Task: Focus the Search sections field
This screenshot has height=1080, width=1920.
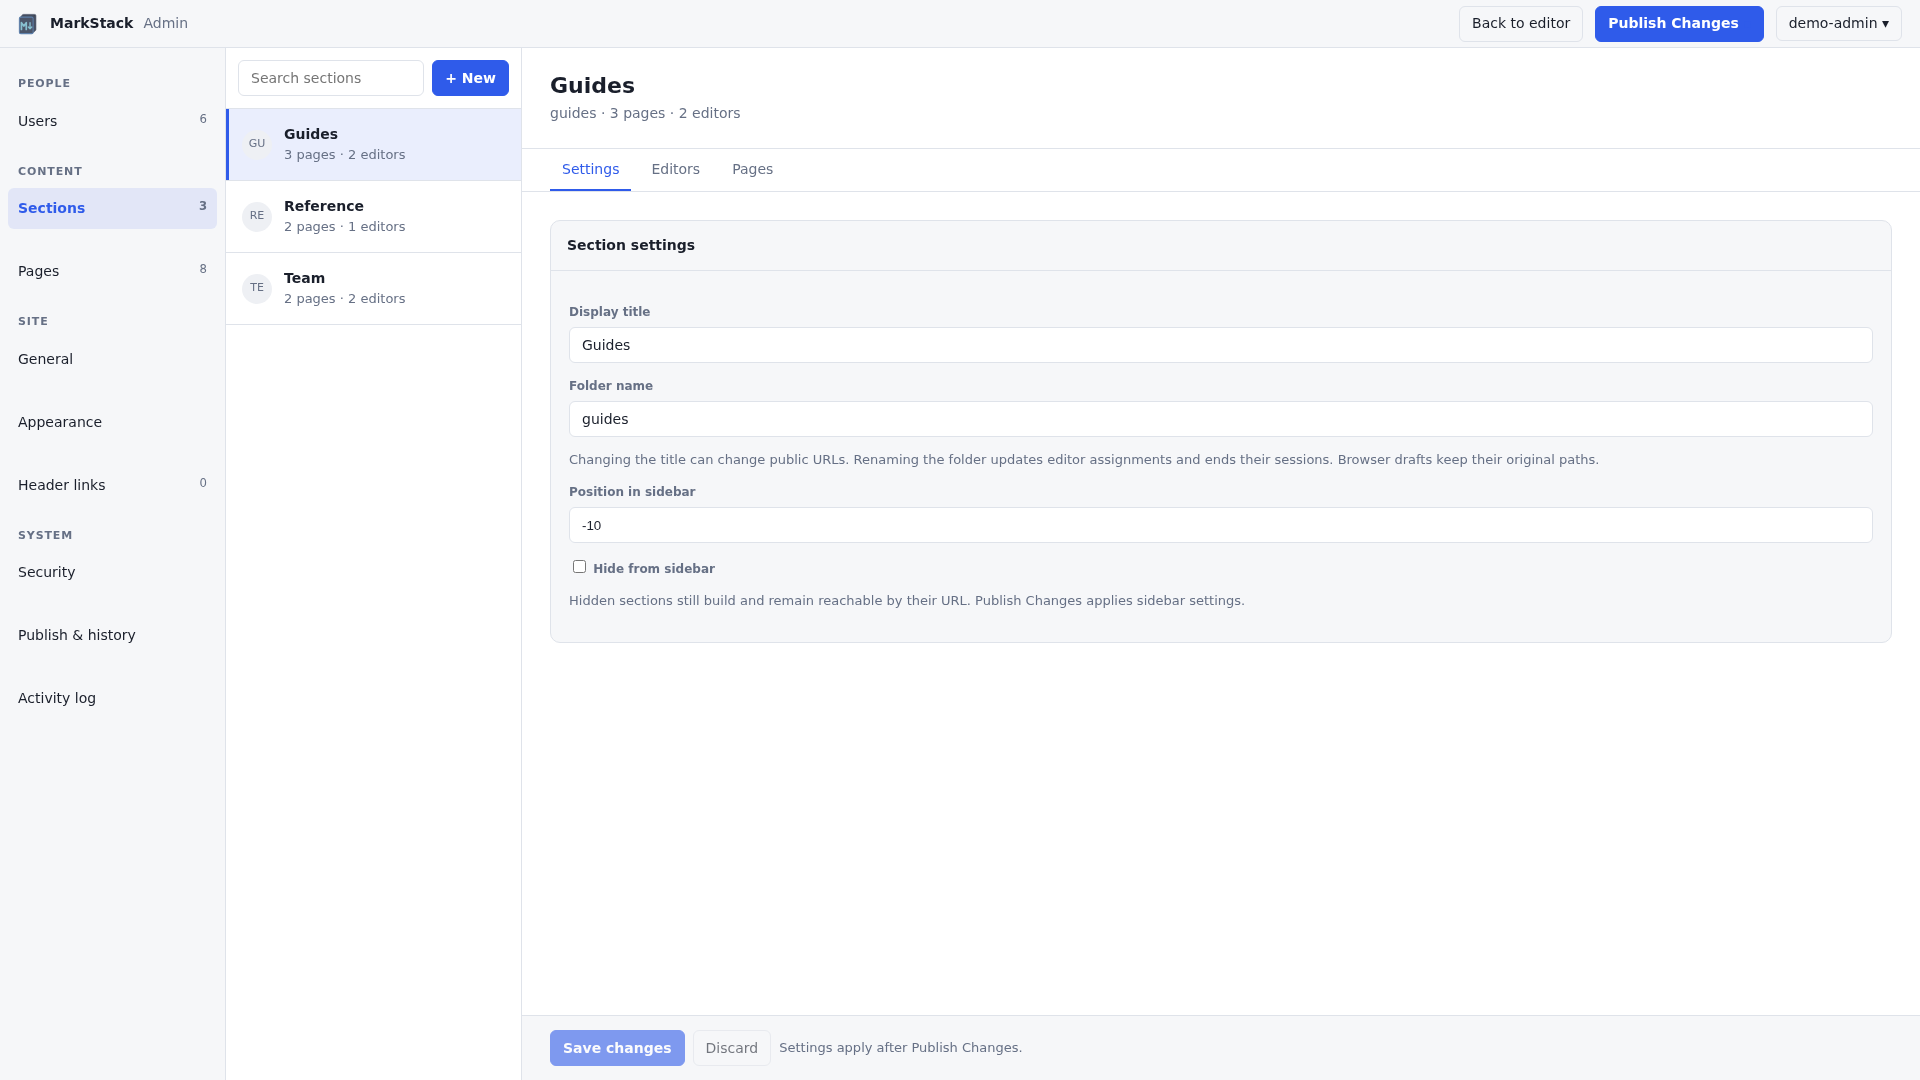Action: click(x=331, y=78)
